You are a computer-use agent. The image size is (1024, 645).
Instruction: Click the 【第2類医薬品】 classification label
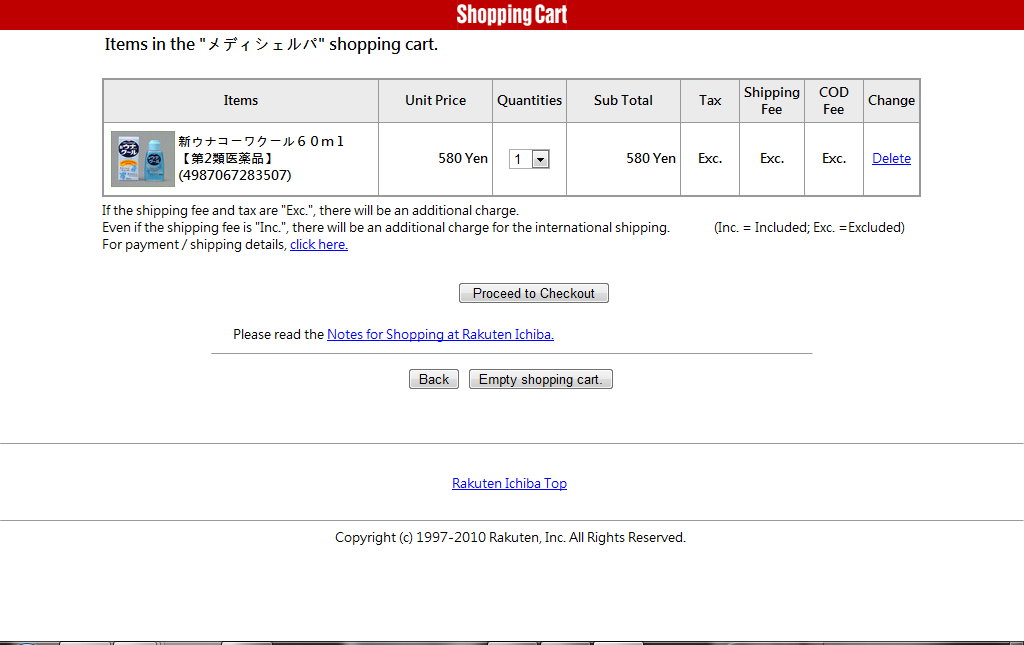click(x=226, y=158)
